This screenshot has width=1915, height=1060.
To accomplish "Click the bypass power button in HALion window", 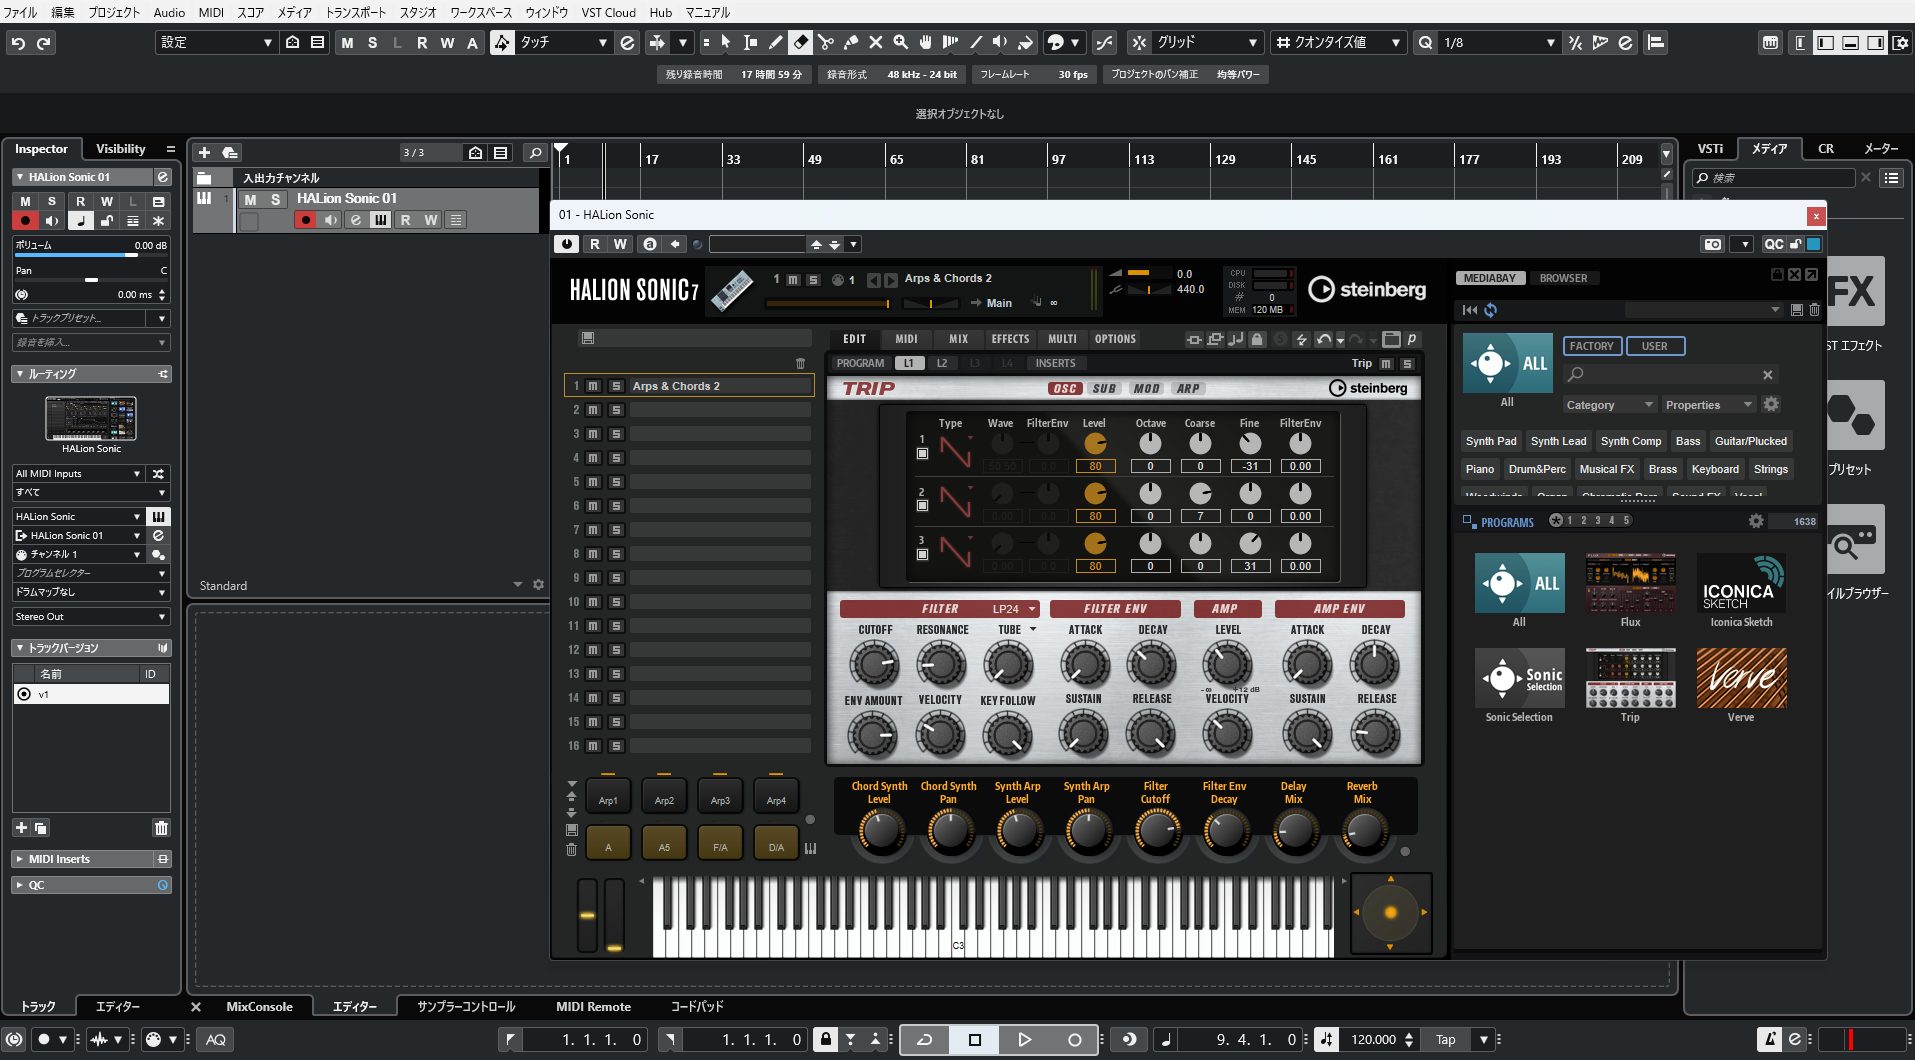I will [x=567, y=244].
